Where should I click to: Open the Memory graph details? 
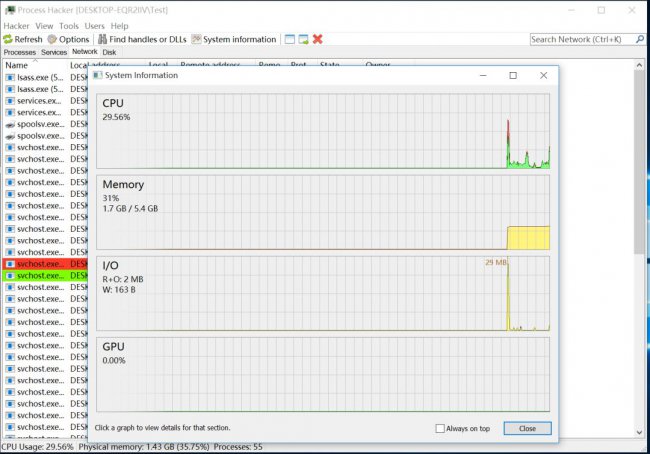click(x=323, y=212)
